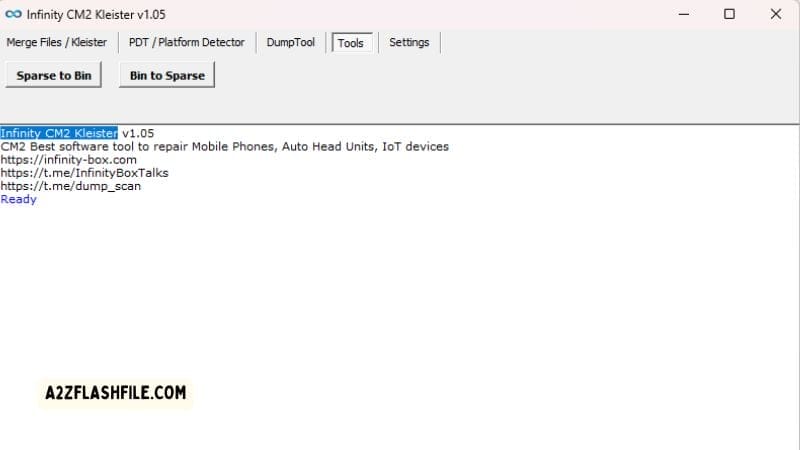Click the https://t.me/InfinityBoxTalks log line
800x450 pixels.
coord(85,173)
